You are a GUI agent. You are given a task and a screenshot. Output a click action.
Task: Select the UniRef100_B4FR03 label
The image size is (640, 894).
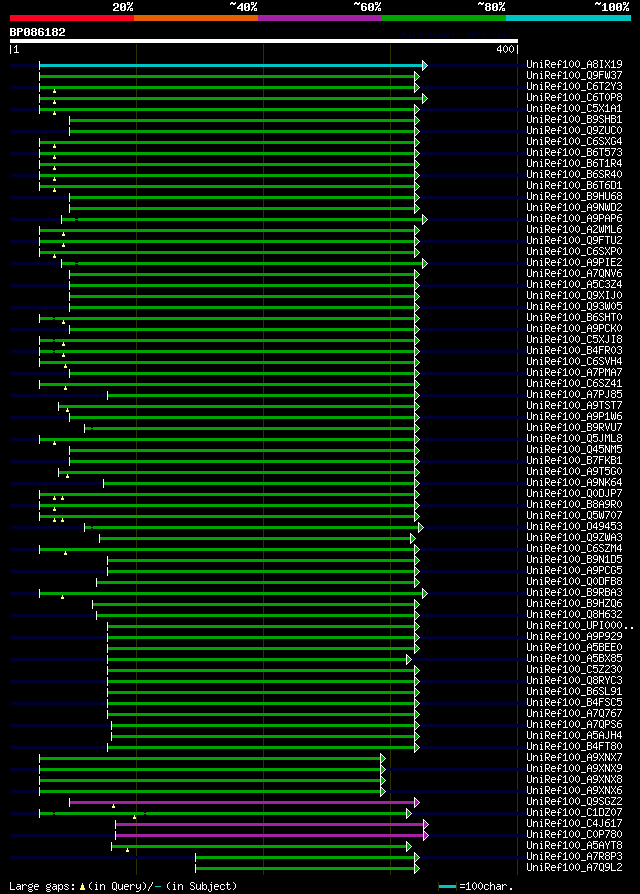click(574, 350)
